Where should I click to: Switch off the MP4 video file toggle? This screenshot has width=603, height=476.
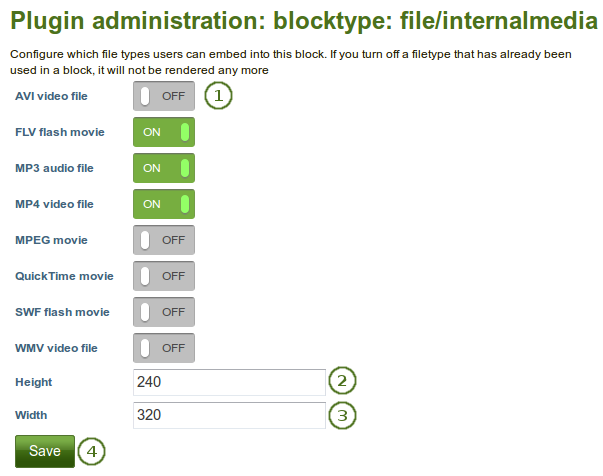point(164,204)
